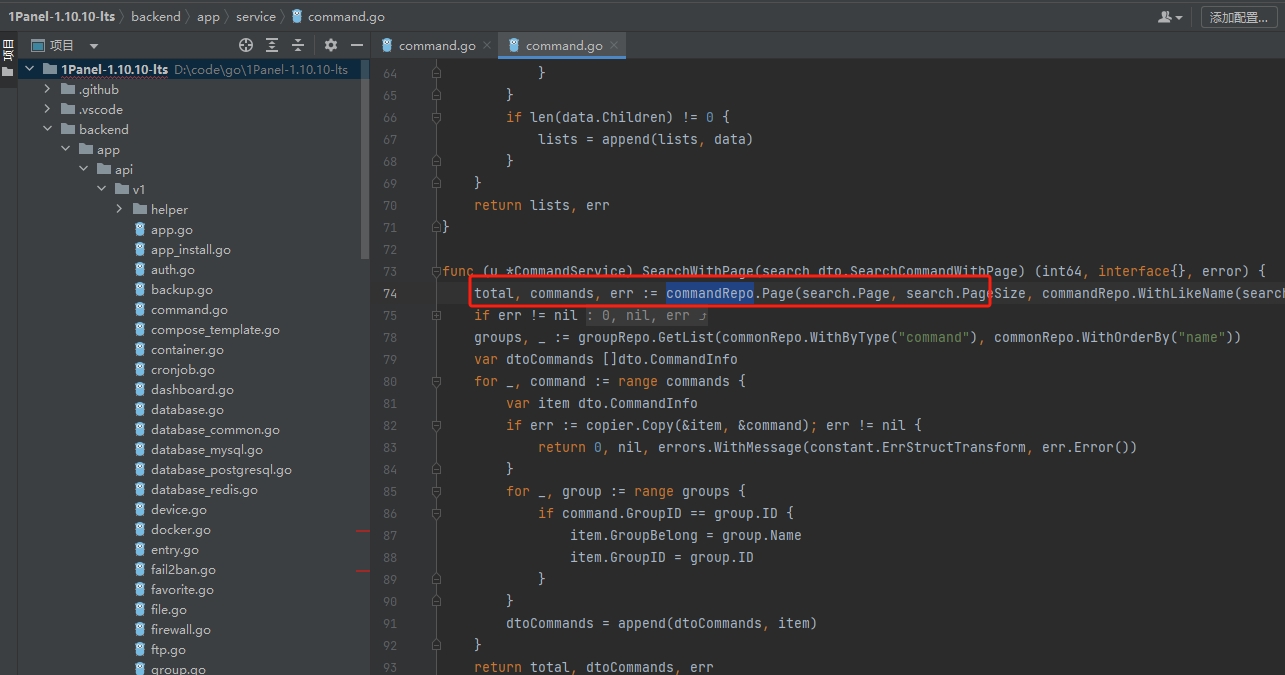This screenshot has height=675, width=1285.
Task: Select container.go file
Action: (187, 349)
